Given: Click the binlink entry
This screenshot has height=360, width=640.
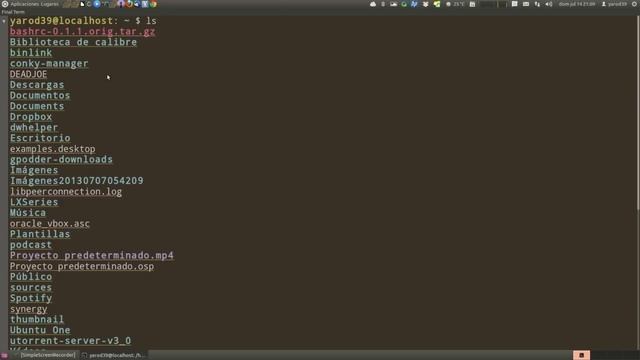Looking at the screenshot, I should (31, 53).
